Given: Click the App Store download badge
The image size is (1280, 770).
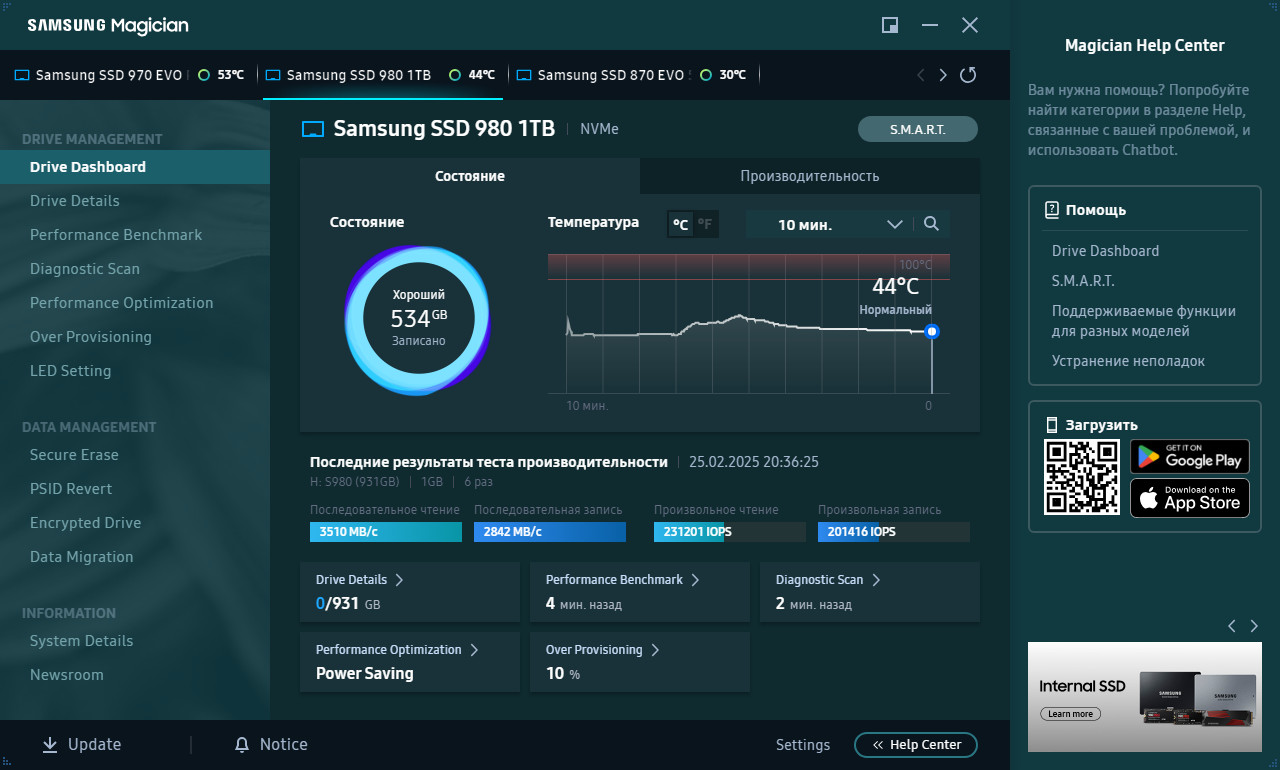Looking at the screenshot, I should pyautogui.click(x=1190, y=498).
